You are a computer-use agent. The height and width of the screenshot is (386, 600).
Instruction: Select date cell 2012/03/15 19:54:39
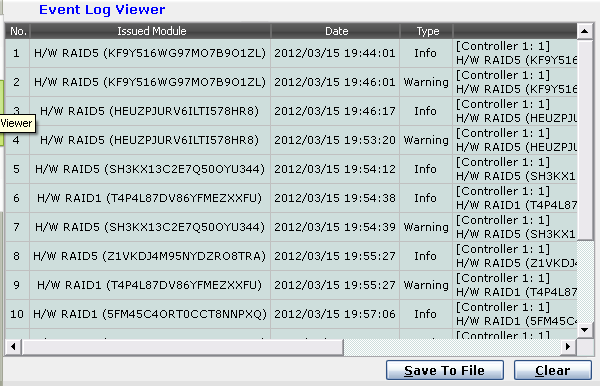coord(335,227)
